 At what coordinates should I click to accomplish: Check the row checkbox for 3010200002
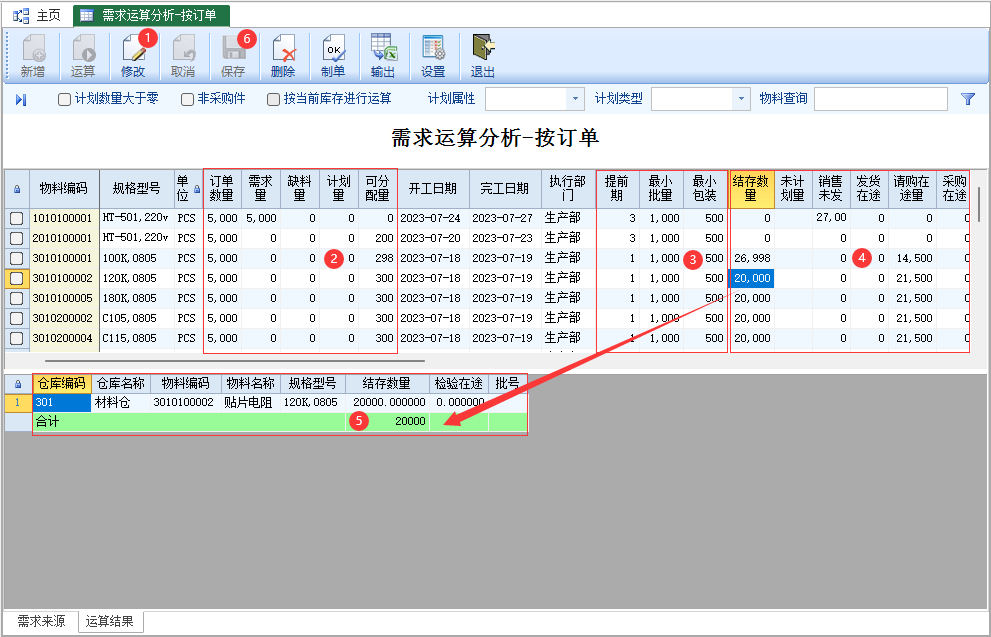click(x=16, y=318)
